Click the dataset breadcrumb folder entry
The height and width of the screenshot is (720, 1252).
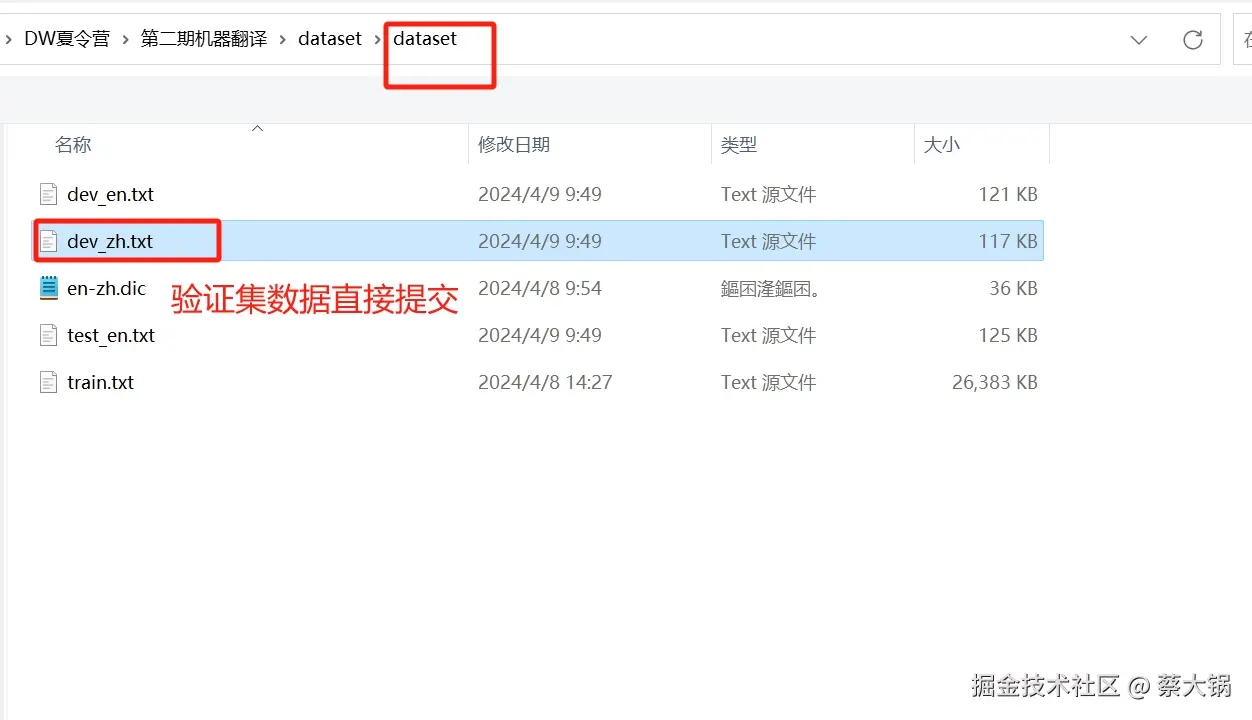(x=330, y=38)
